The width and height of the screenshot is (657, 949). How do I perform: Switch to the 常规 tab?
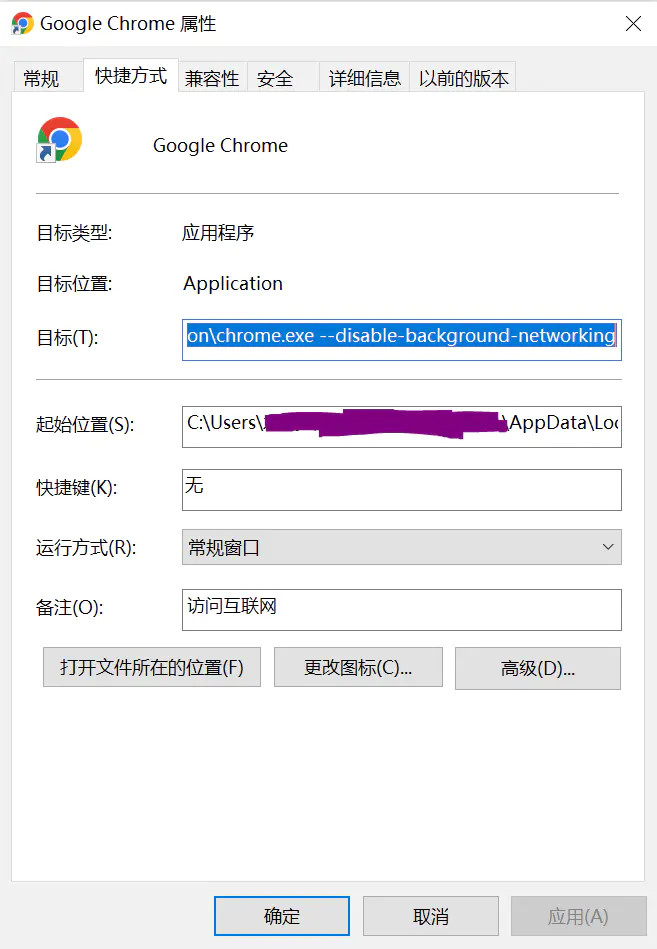[41, 78]
